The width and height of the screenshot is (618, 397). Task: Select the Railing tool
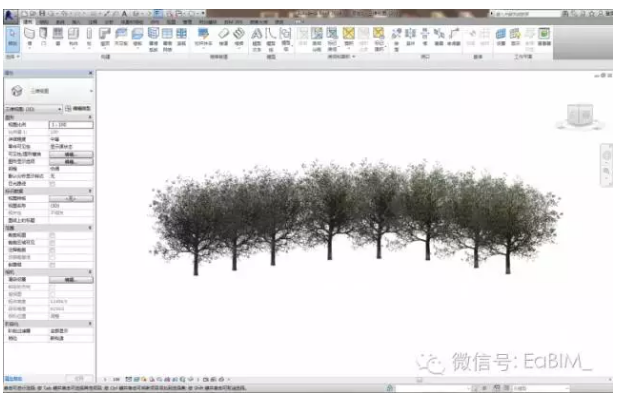coord(203,38)
